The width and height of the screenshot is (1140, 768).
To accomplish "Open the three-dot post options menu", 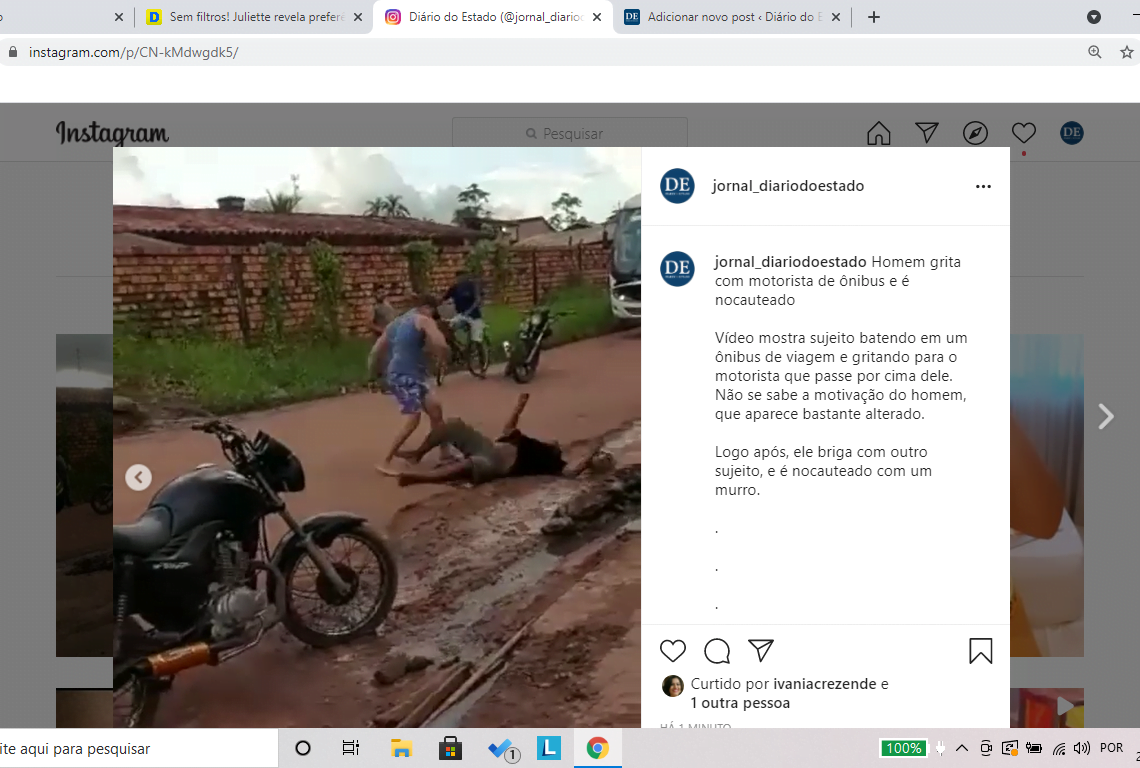I will click(983, 187).
